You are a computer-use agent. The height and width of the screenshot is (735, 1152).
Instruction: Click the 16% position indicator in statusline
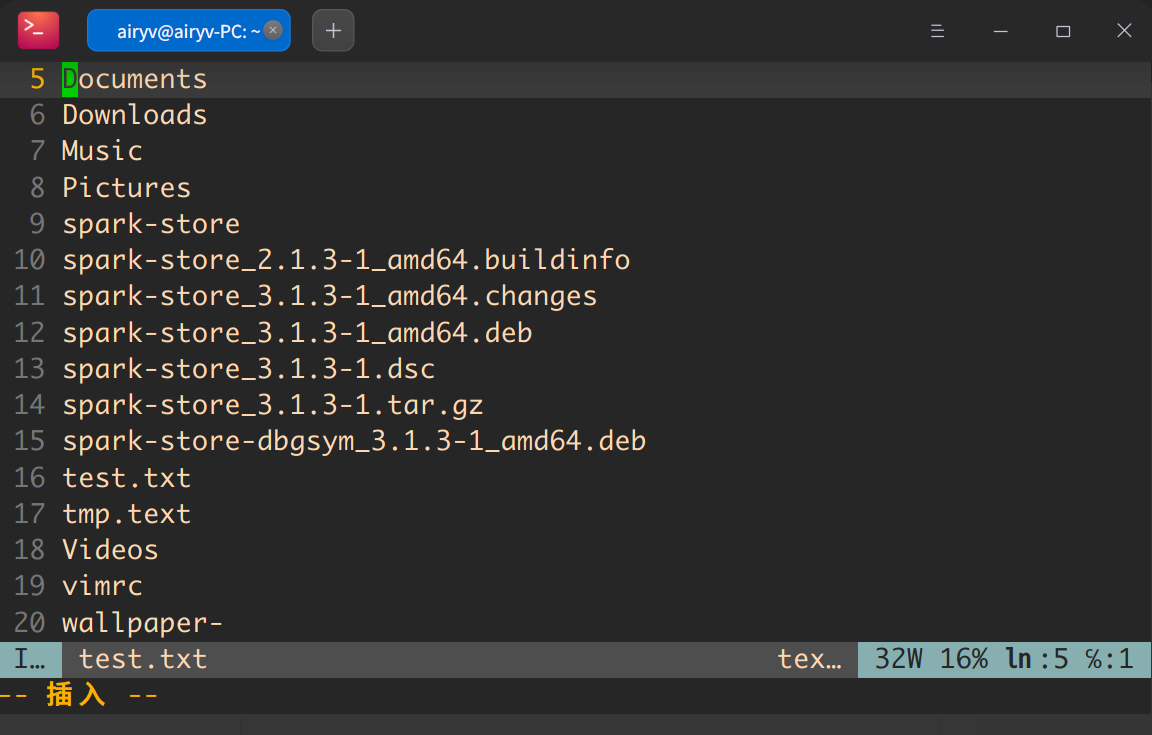click(x=964, y=659)
